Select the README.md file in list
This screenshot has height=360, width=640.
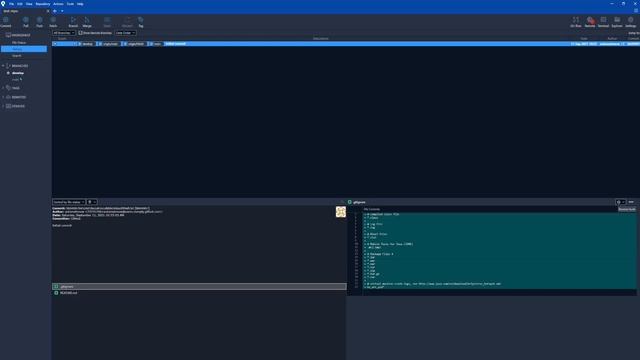coord(199,293)
